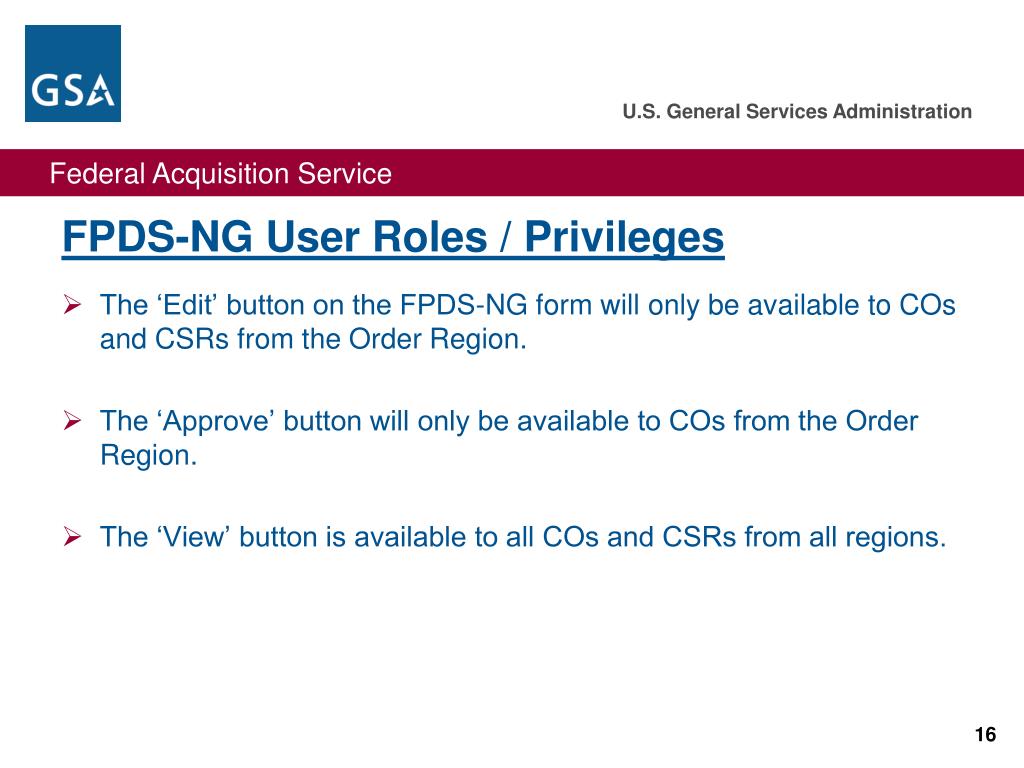Click the slide number 16

point(985,735)
